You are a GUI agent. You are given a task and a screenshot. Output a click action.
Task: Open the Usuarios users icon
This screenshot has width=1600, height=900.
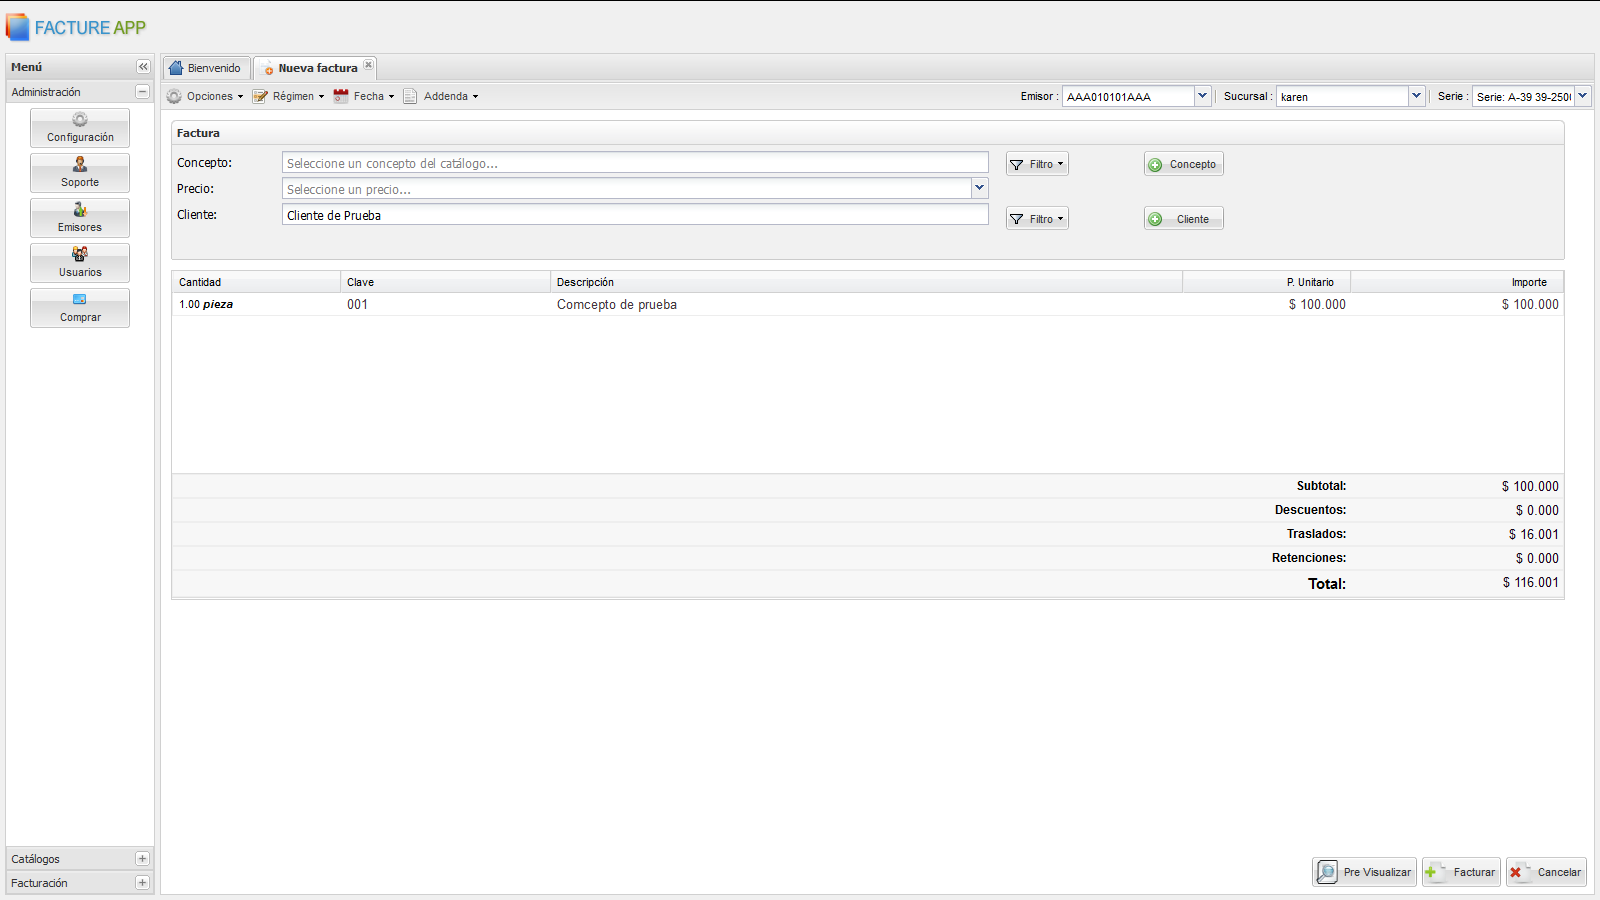click(80, 263)
